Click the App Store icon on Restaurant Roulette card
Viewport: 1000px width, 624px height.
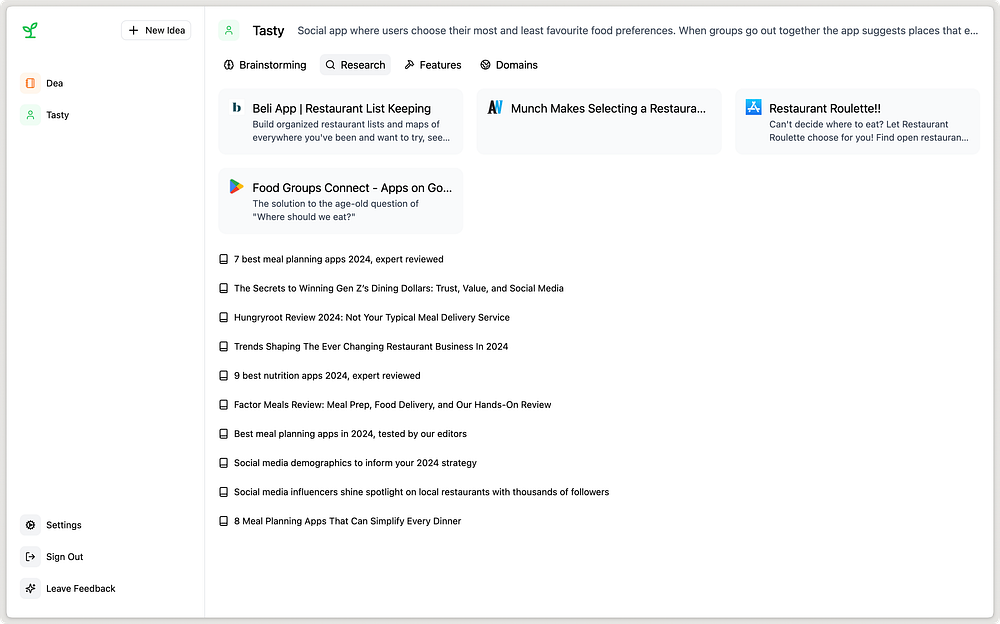(x=754, y=107)
